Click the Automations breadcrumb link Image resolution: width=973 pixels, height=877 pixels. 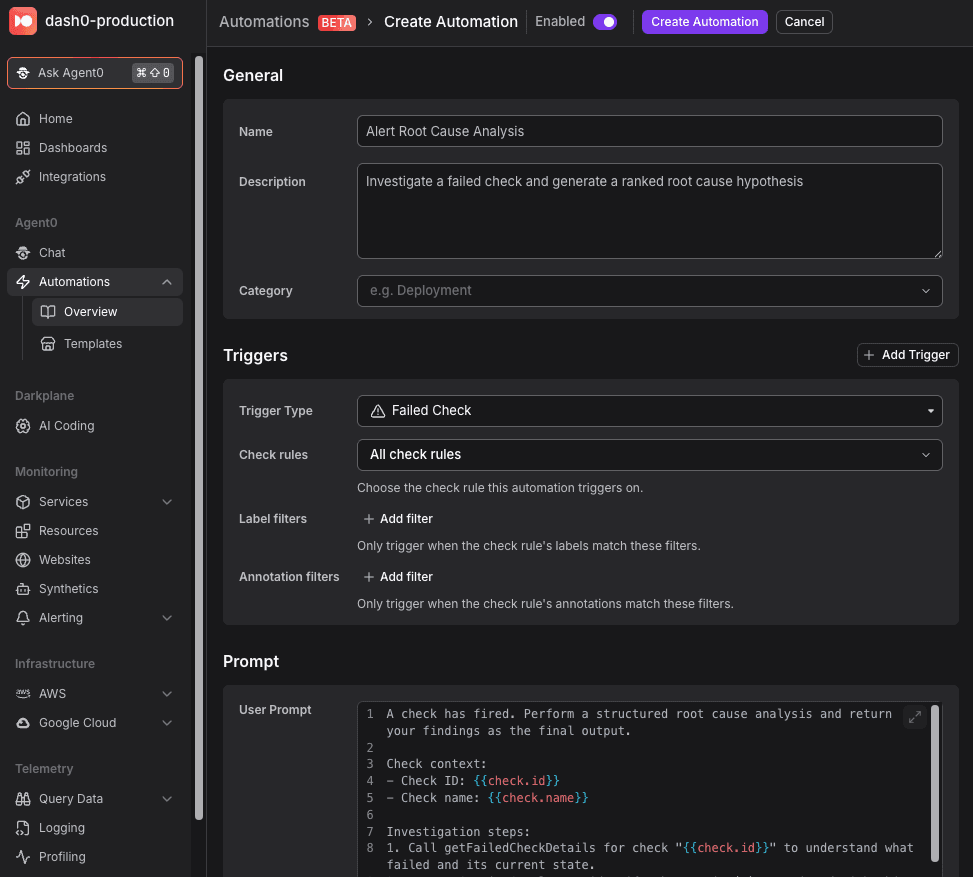point(264,22)
